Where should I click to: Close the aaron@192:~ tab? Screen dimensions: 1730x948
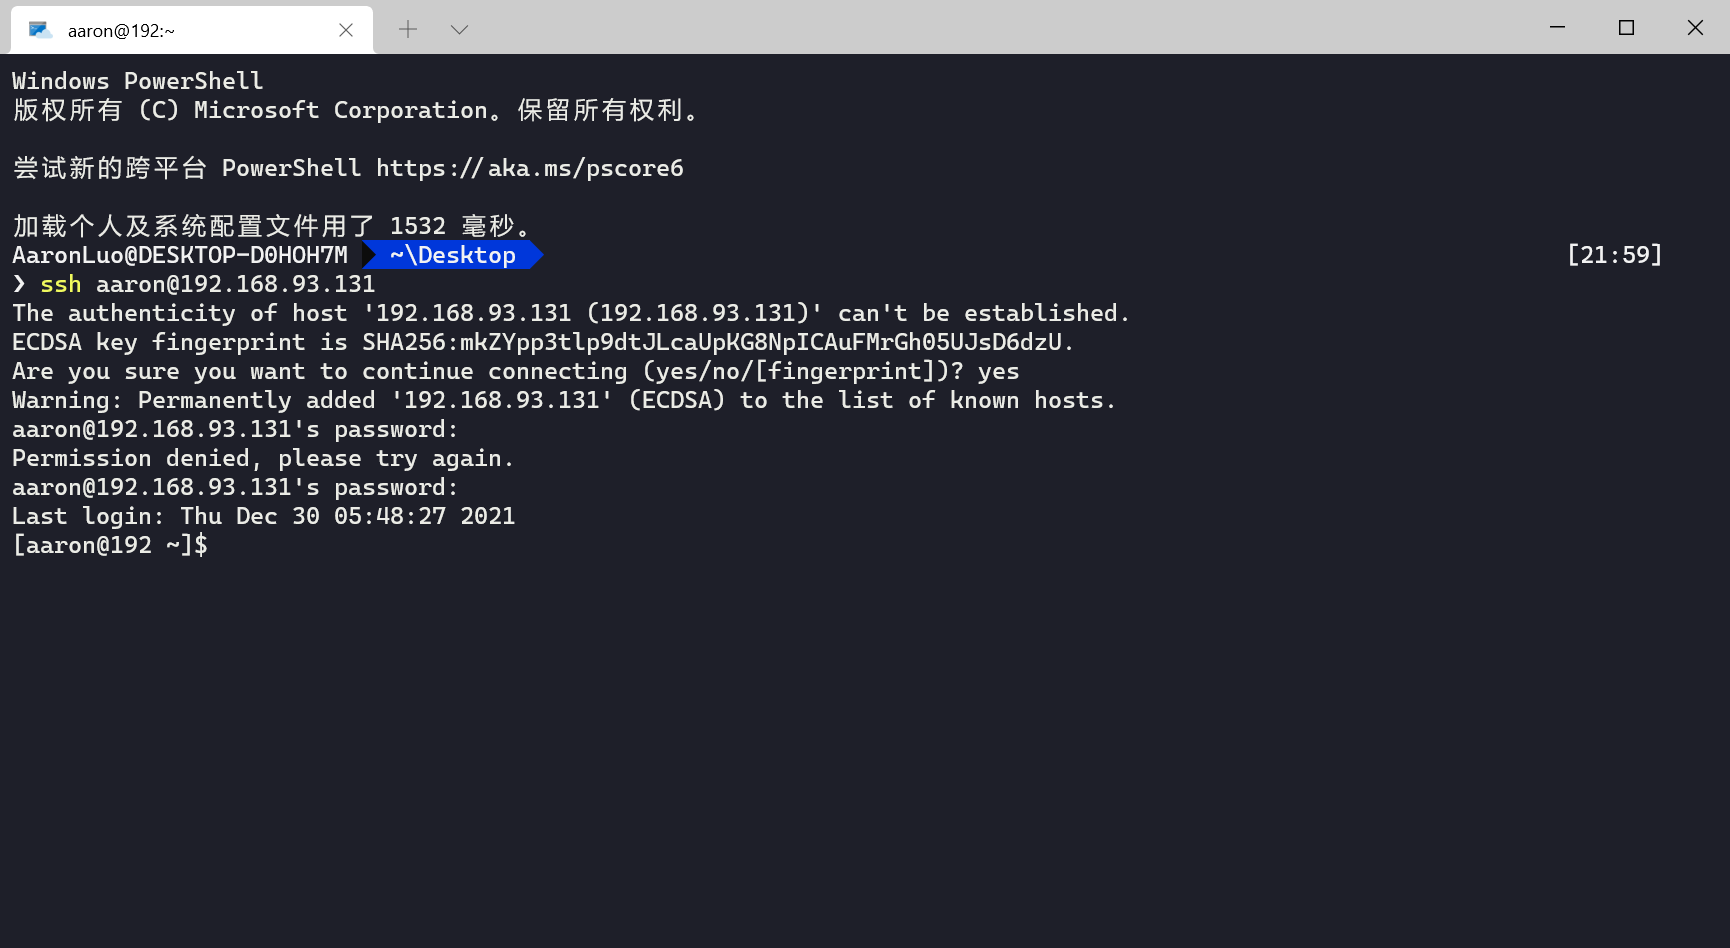[x=346, y=30]
